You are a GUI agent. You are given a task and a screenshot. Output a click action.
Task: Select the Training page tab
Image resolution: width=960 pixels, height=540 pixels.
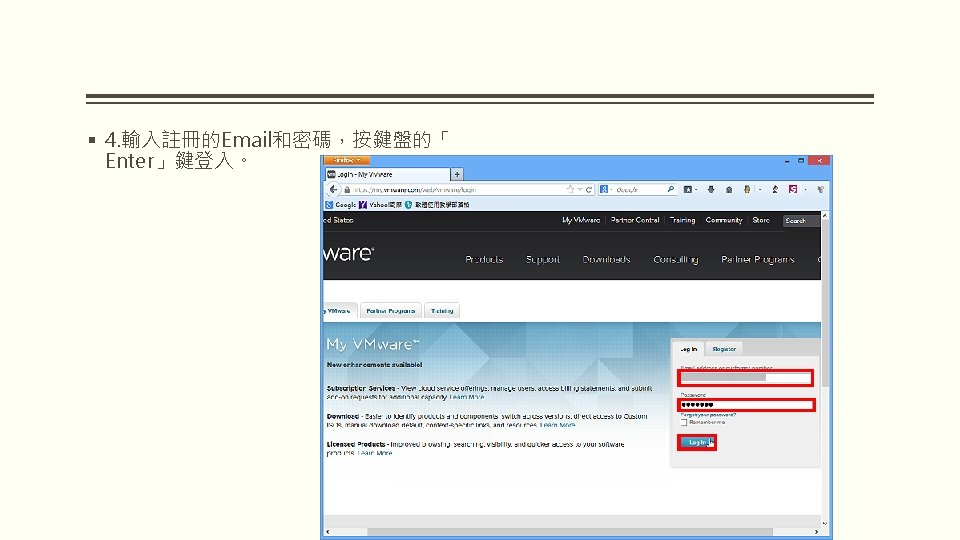tap(442, 311)
